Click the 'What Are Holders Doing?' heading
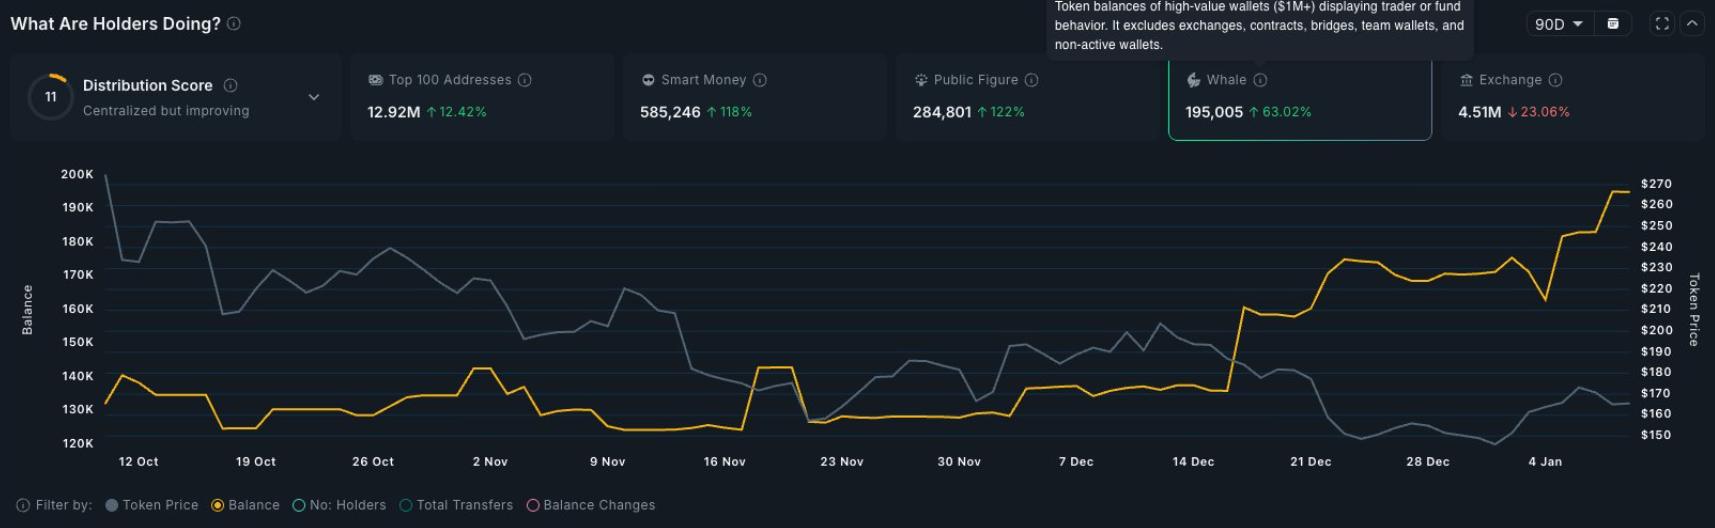Screen dimensions: 1715x528 [x=115, y=23]
